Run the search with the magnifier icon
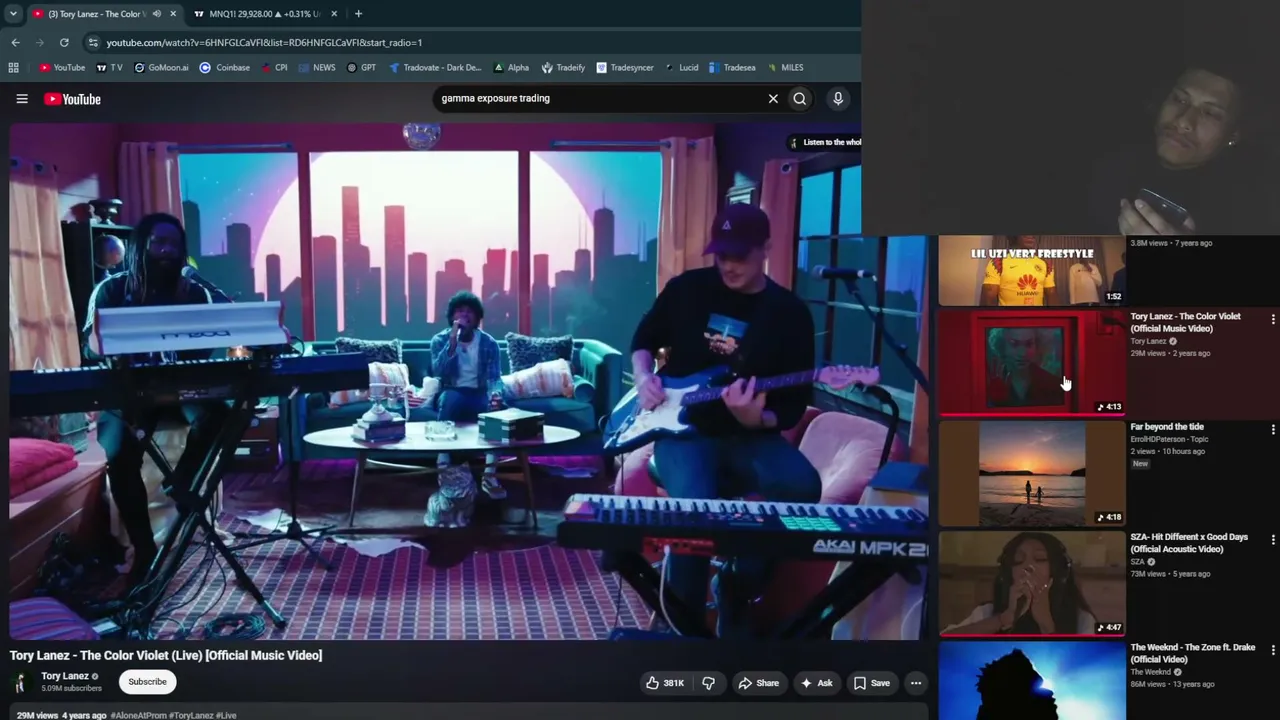Viewport: 1280px width, 720px height. tap(800, 98)
